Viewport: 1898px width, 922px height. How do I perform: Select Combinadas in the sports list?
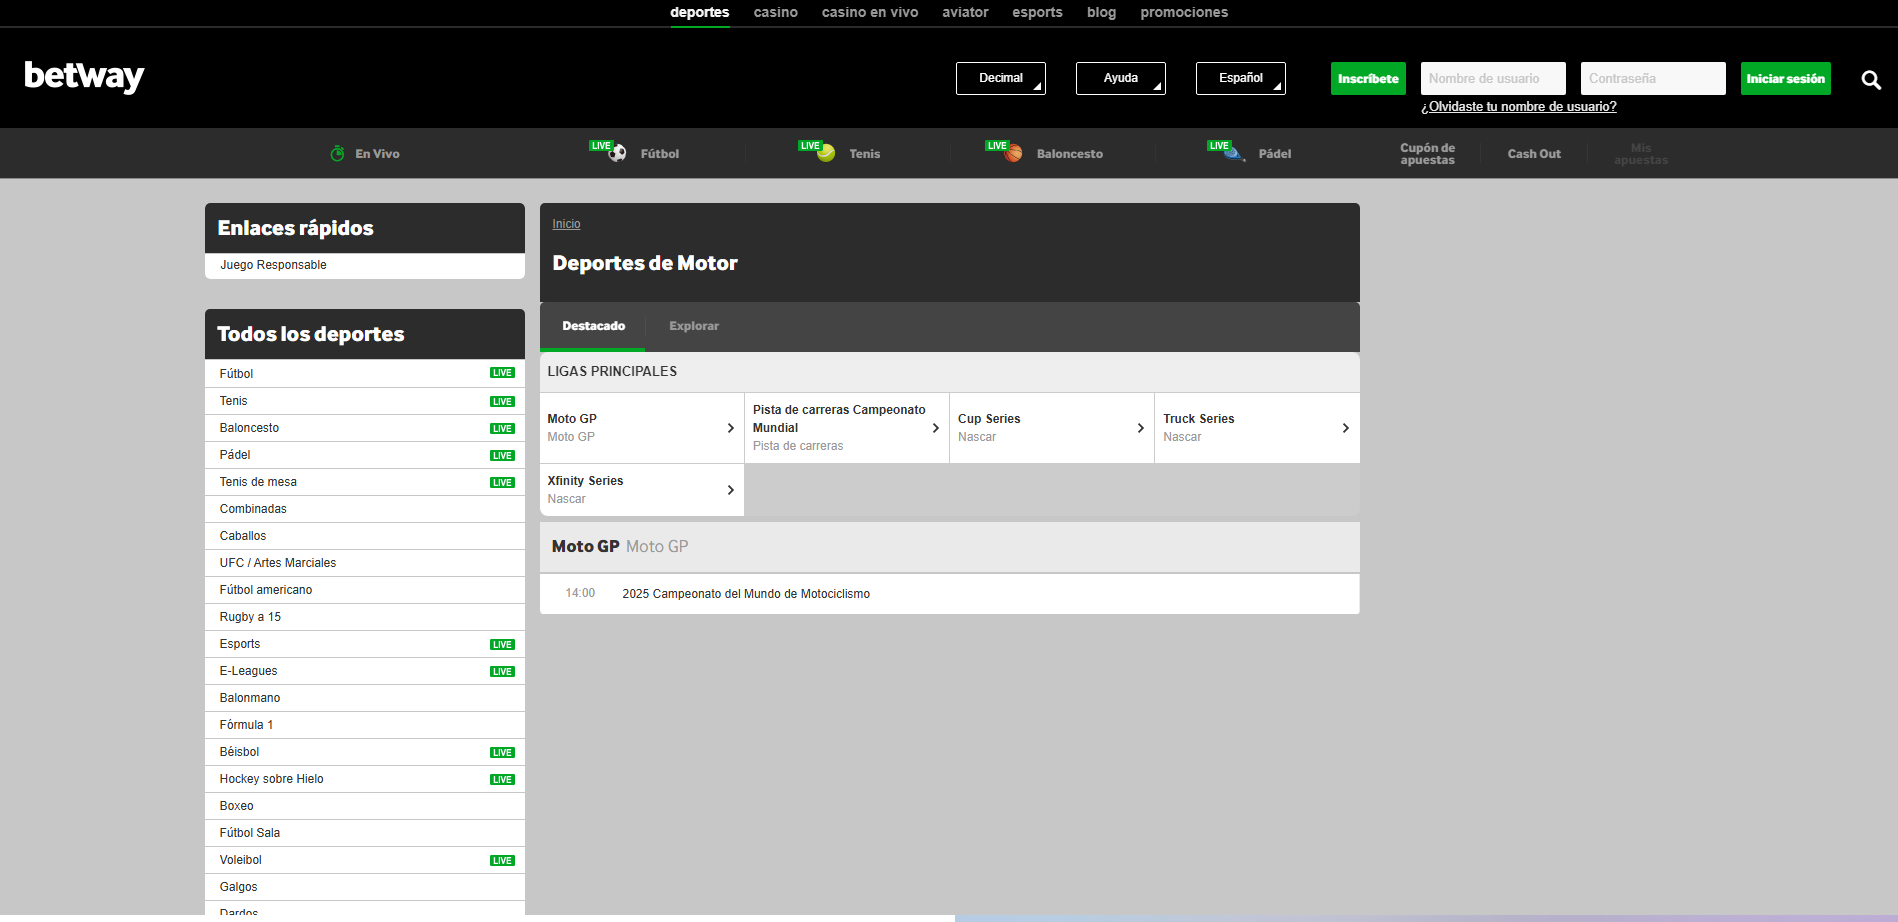click(365, 509)
